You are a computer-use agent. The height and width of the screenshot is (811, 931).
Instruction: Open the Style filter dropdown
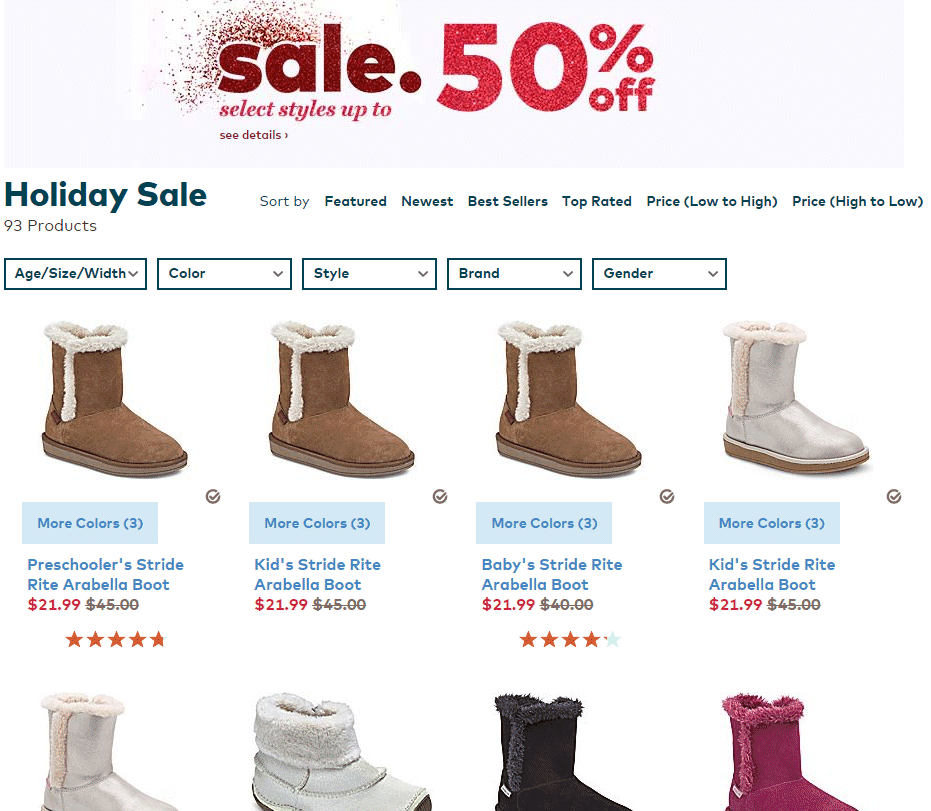tap(369, 274)
